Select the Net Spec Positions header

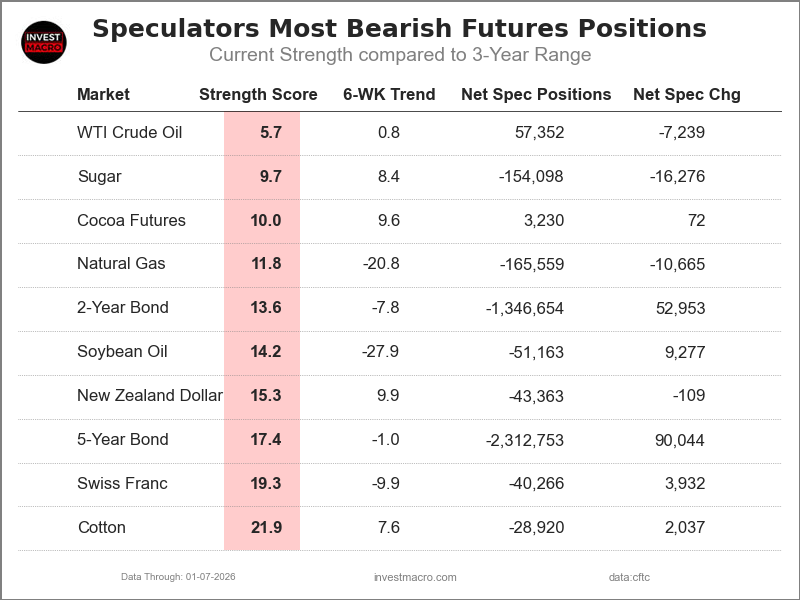click(x=536, y=95)
